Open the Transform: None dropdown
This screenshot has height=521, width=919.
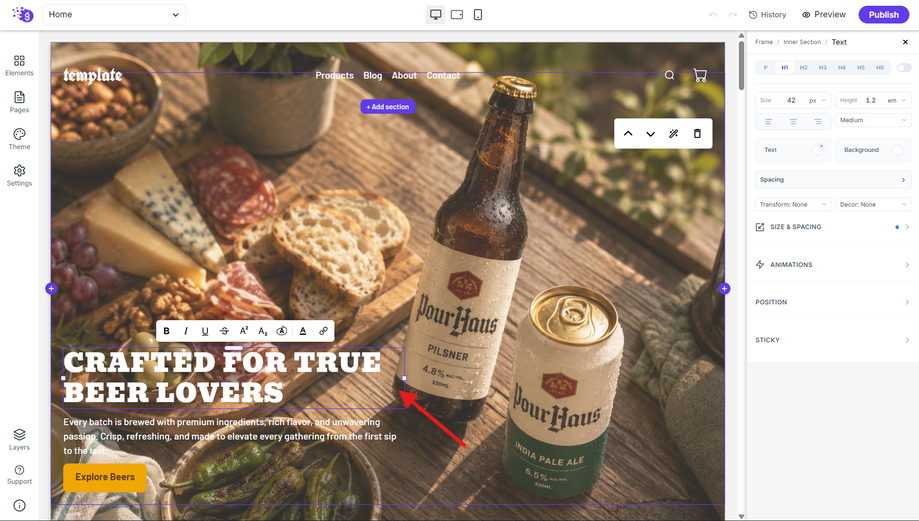793,205
